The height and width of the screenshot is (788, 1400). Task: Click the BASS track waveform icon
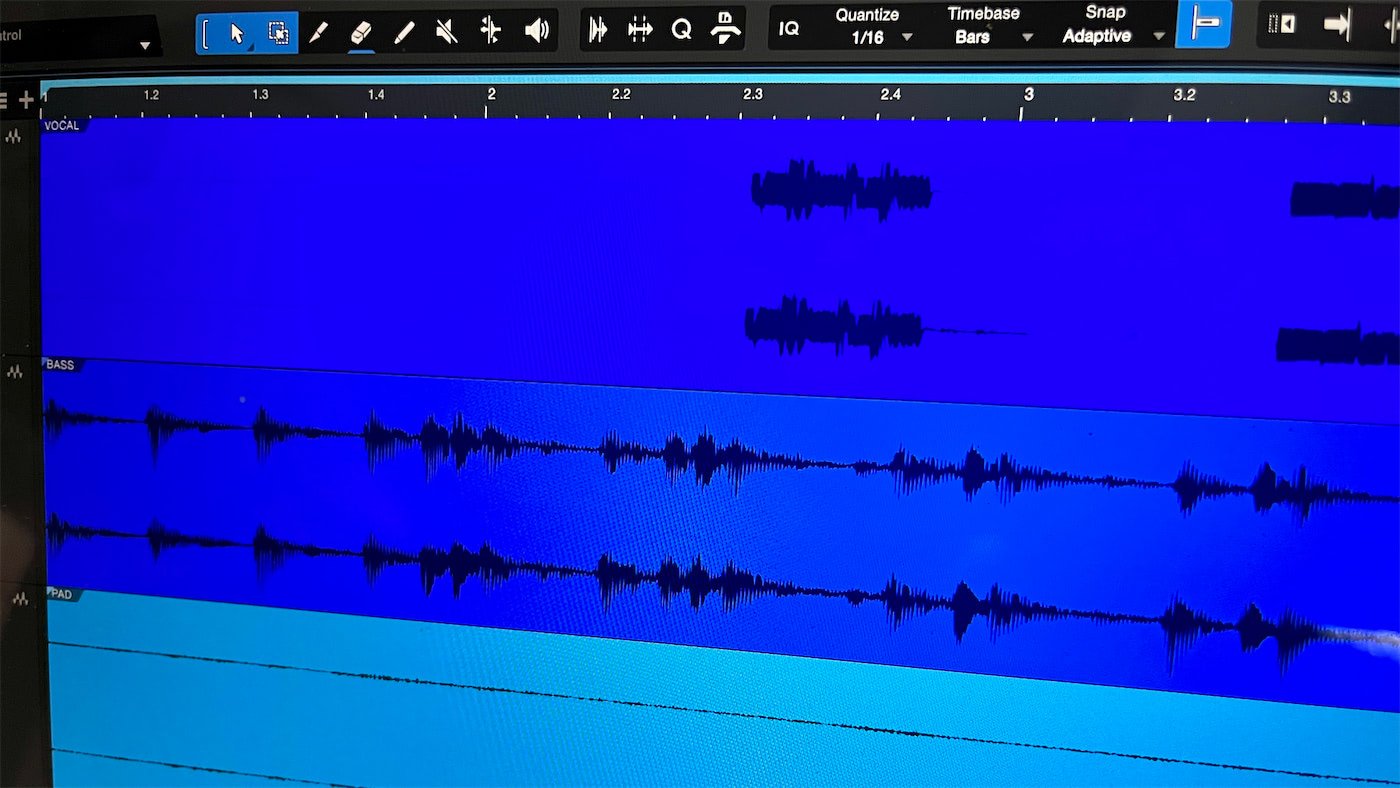tap(14, 372)
